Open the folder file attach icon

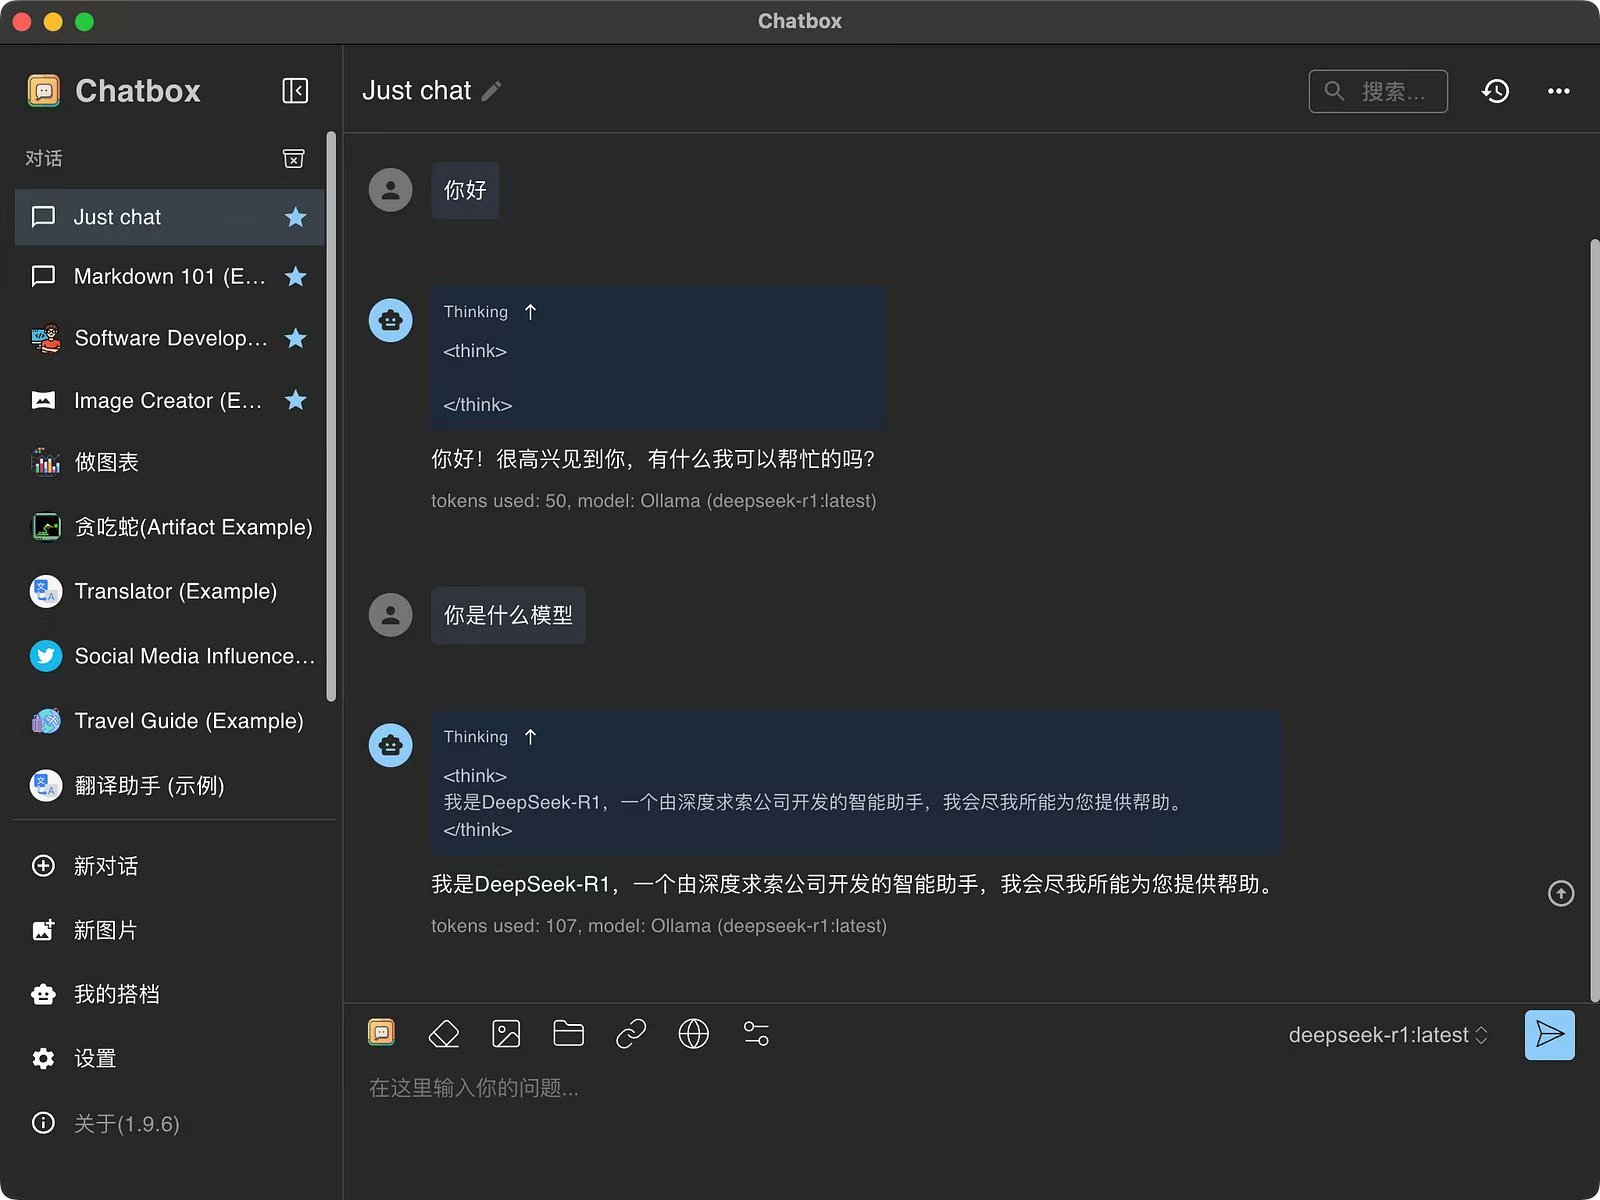point(568,1033)
